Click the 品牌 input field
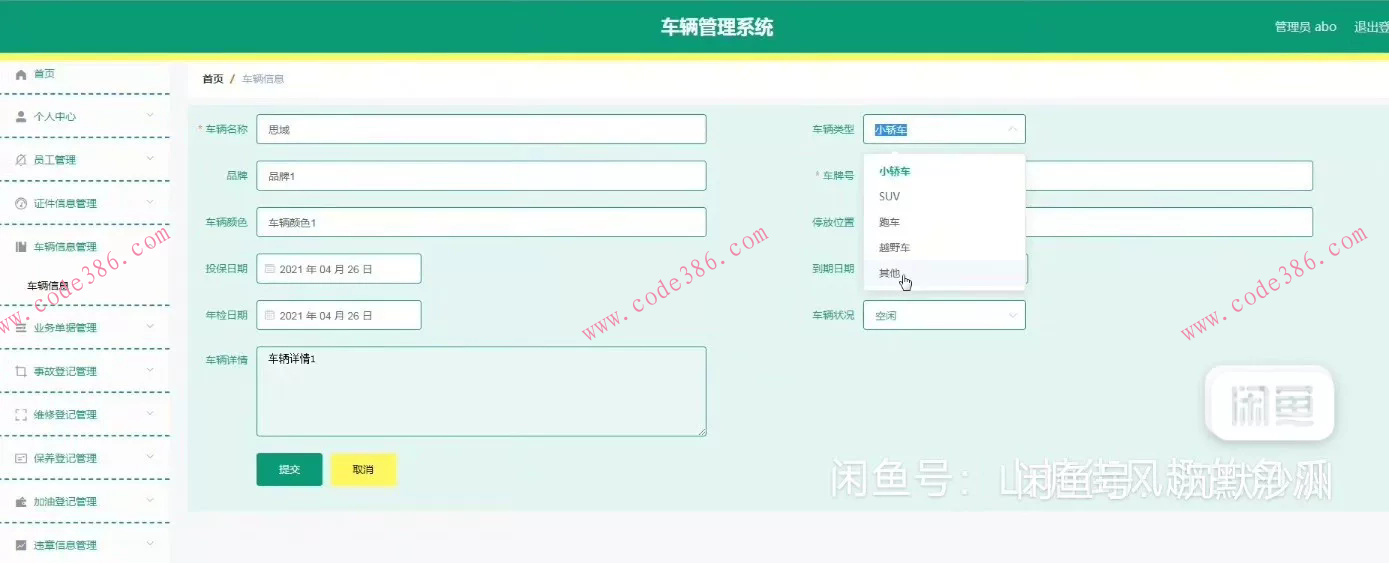The width and height of the screenshot is (1389, 563). [x=481, y=176]
